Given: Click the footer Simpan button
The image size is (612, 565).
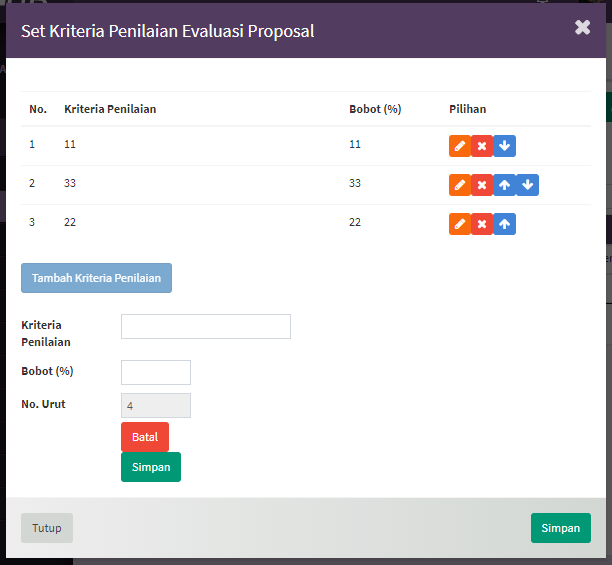Looking at the screenshot, I should [x=560, y=528].
